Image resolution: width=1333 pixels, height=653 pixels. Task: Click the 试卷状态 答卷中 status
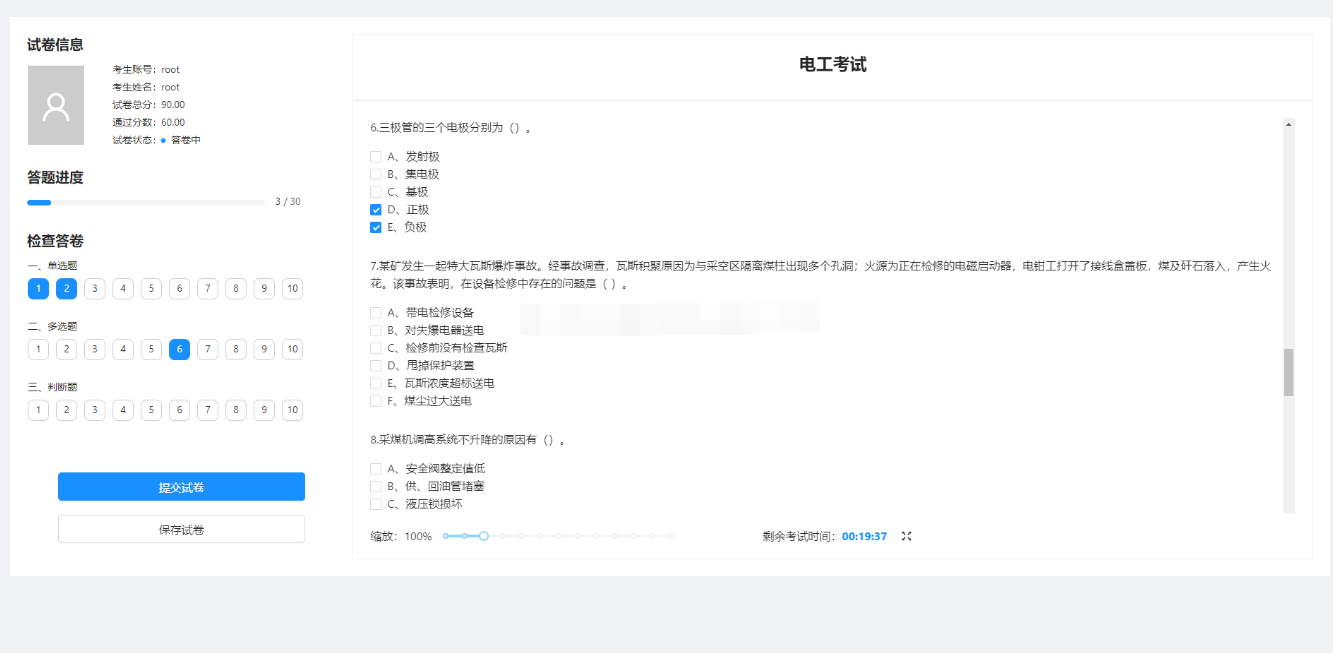point(157,140)
